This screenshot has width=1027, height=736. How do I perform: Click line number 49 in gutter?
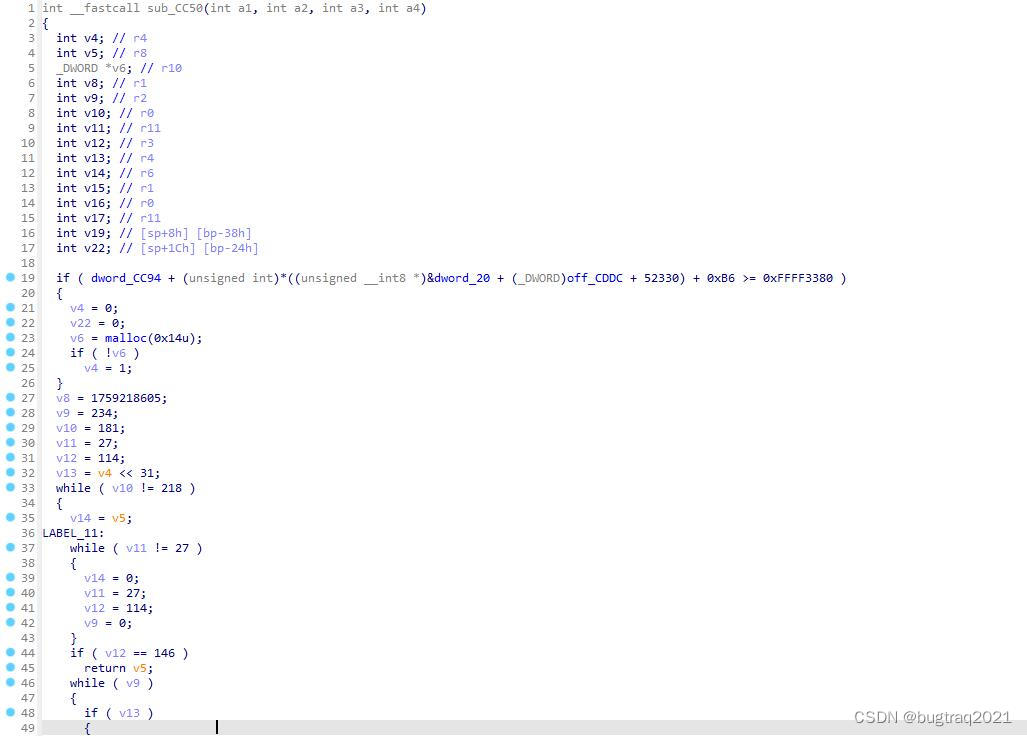tap(28, 728)
